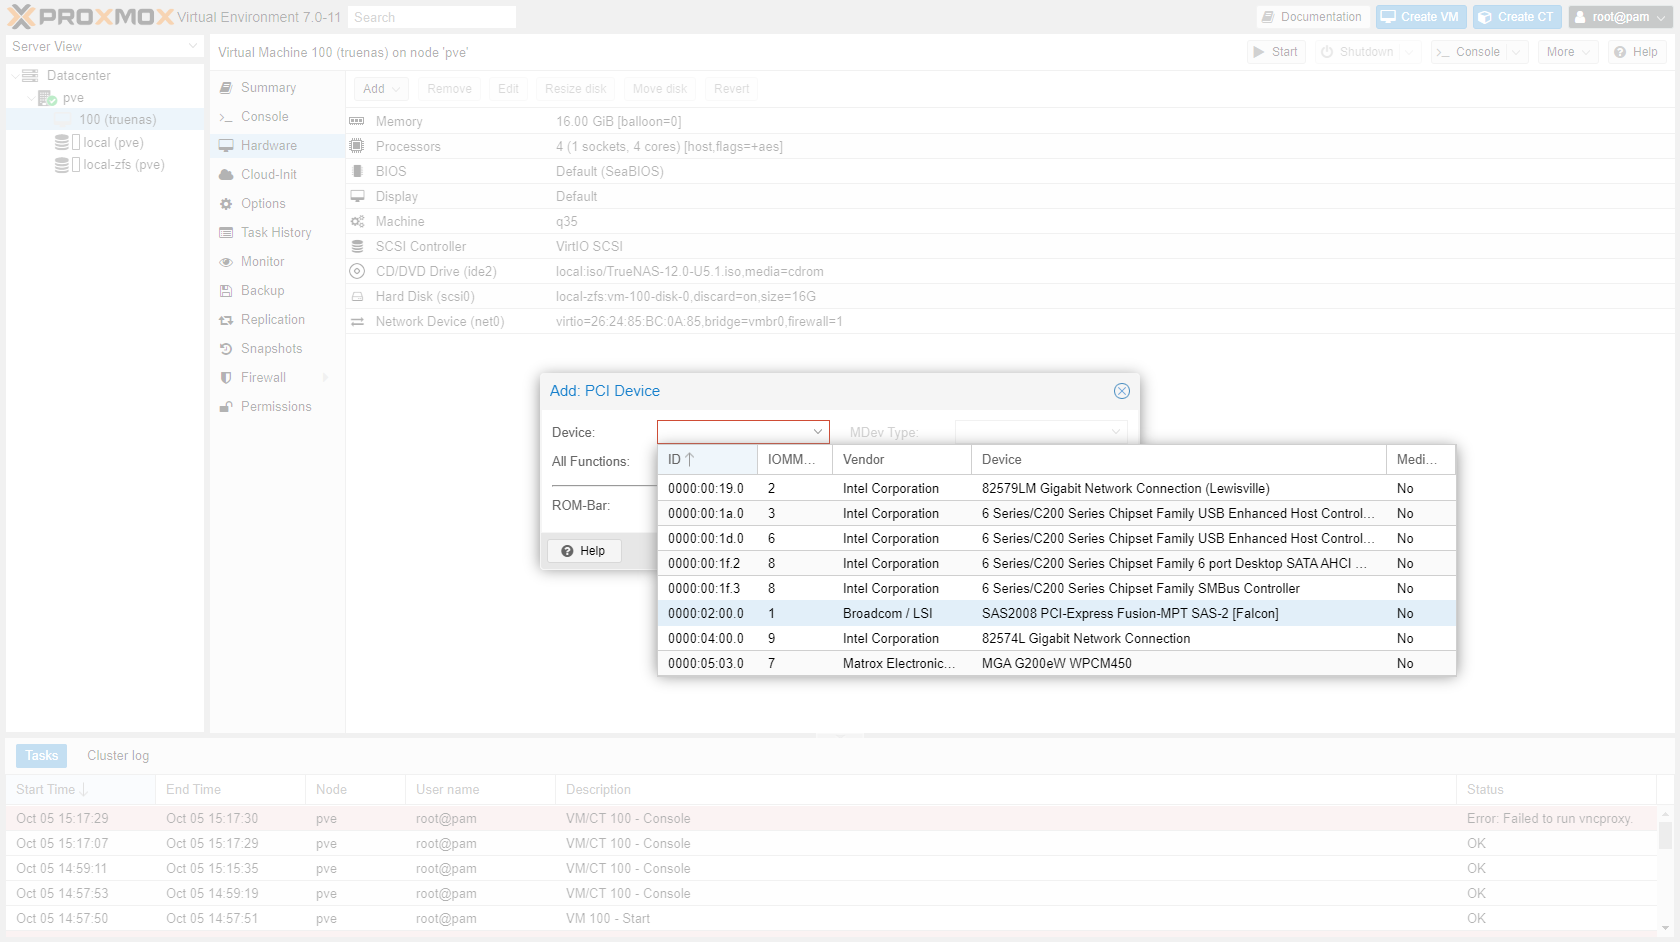Open the Device combo box dropdown
1680x942 pixels.
tap(818, 432)
